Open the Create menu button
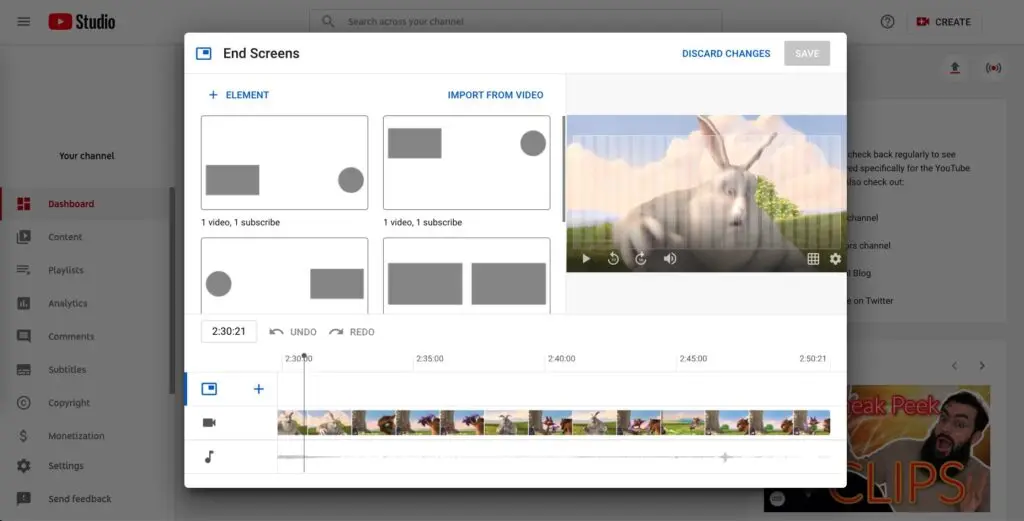 tap(944, 22)
